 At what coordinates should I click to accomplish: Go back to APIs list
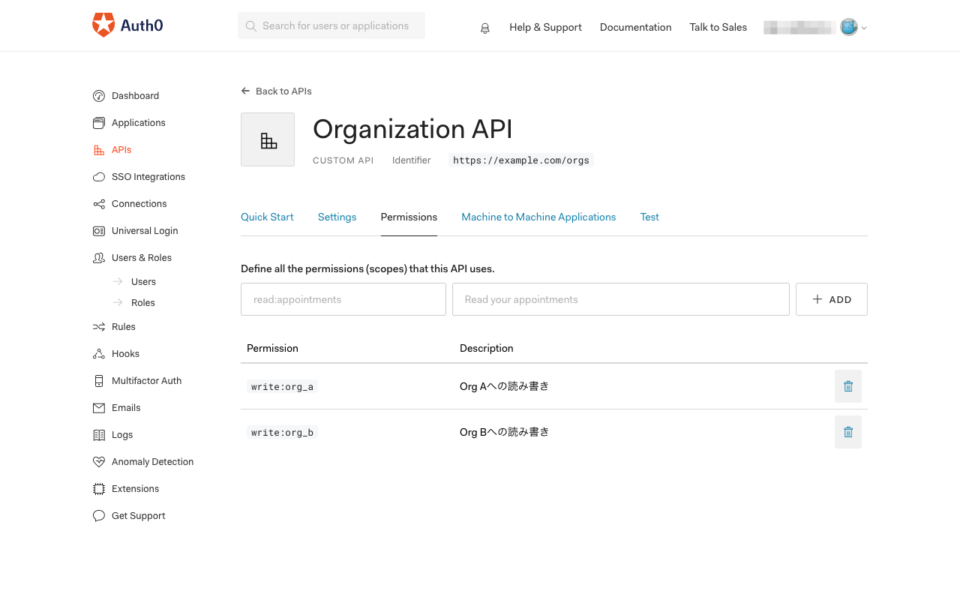click(276, 90)
